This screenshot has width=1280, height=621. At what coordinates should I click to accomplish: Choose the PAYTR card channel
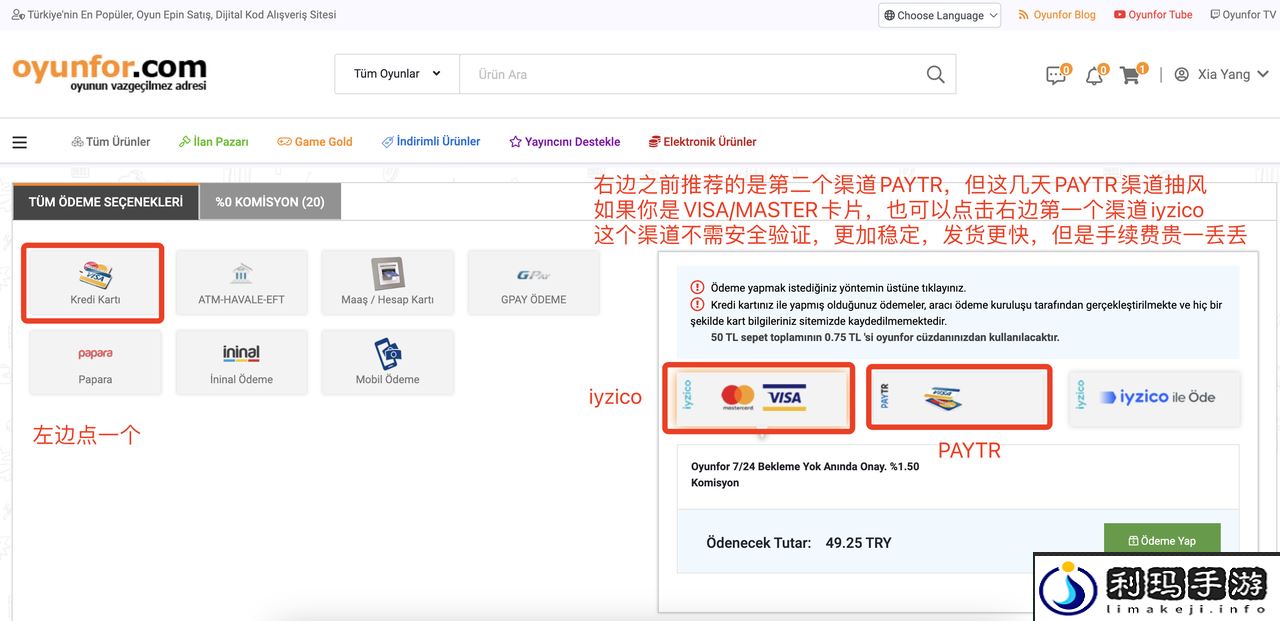[x=958, y=398]
